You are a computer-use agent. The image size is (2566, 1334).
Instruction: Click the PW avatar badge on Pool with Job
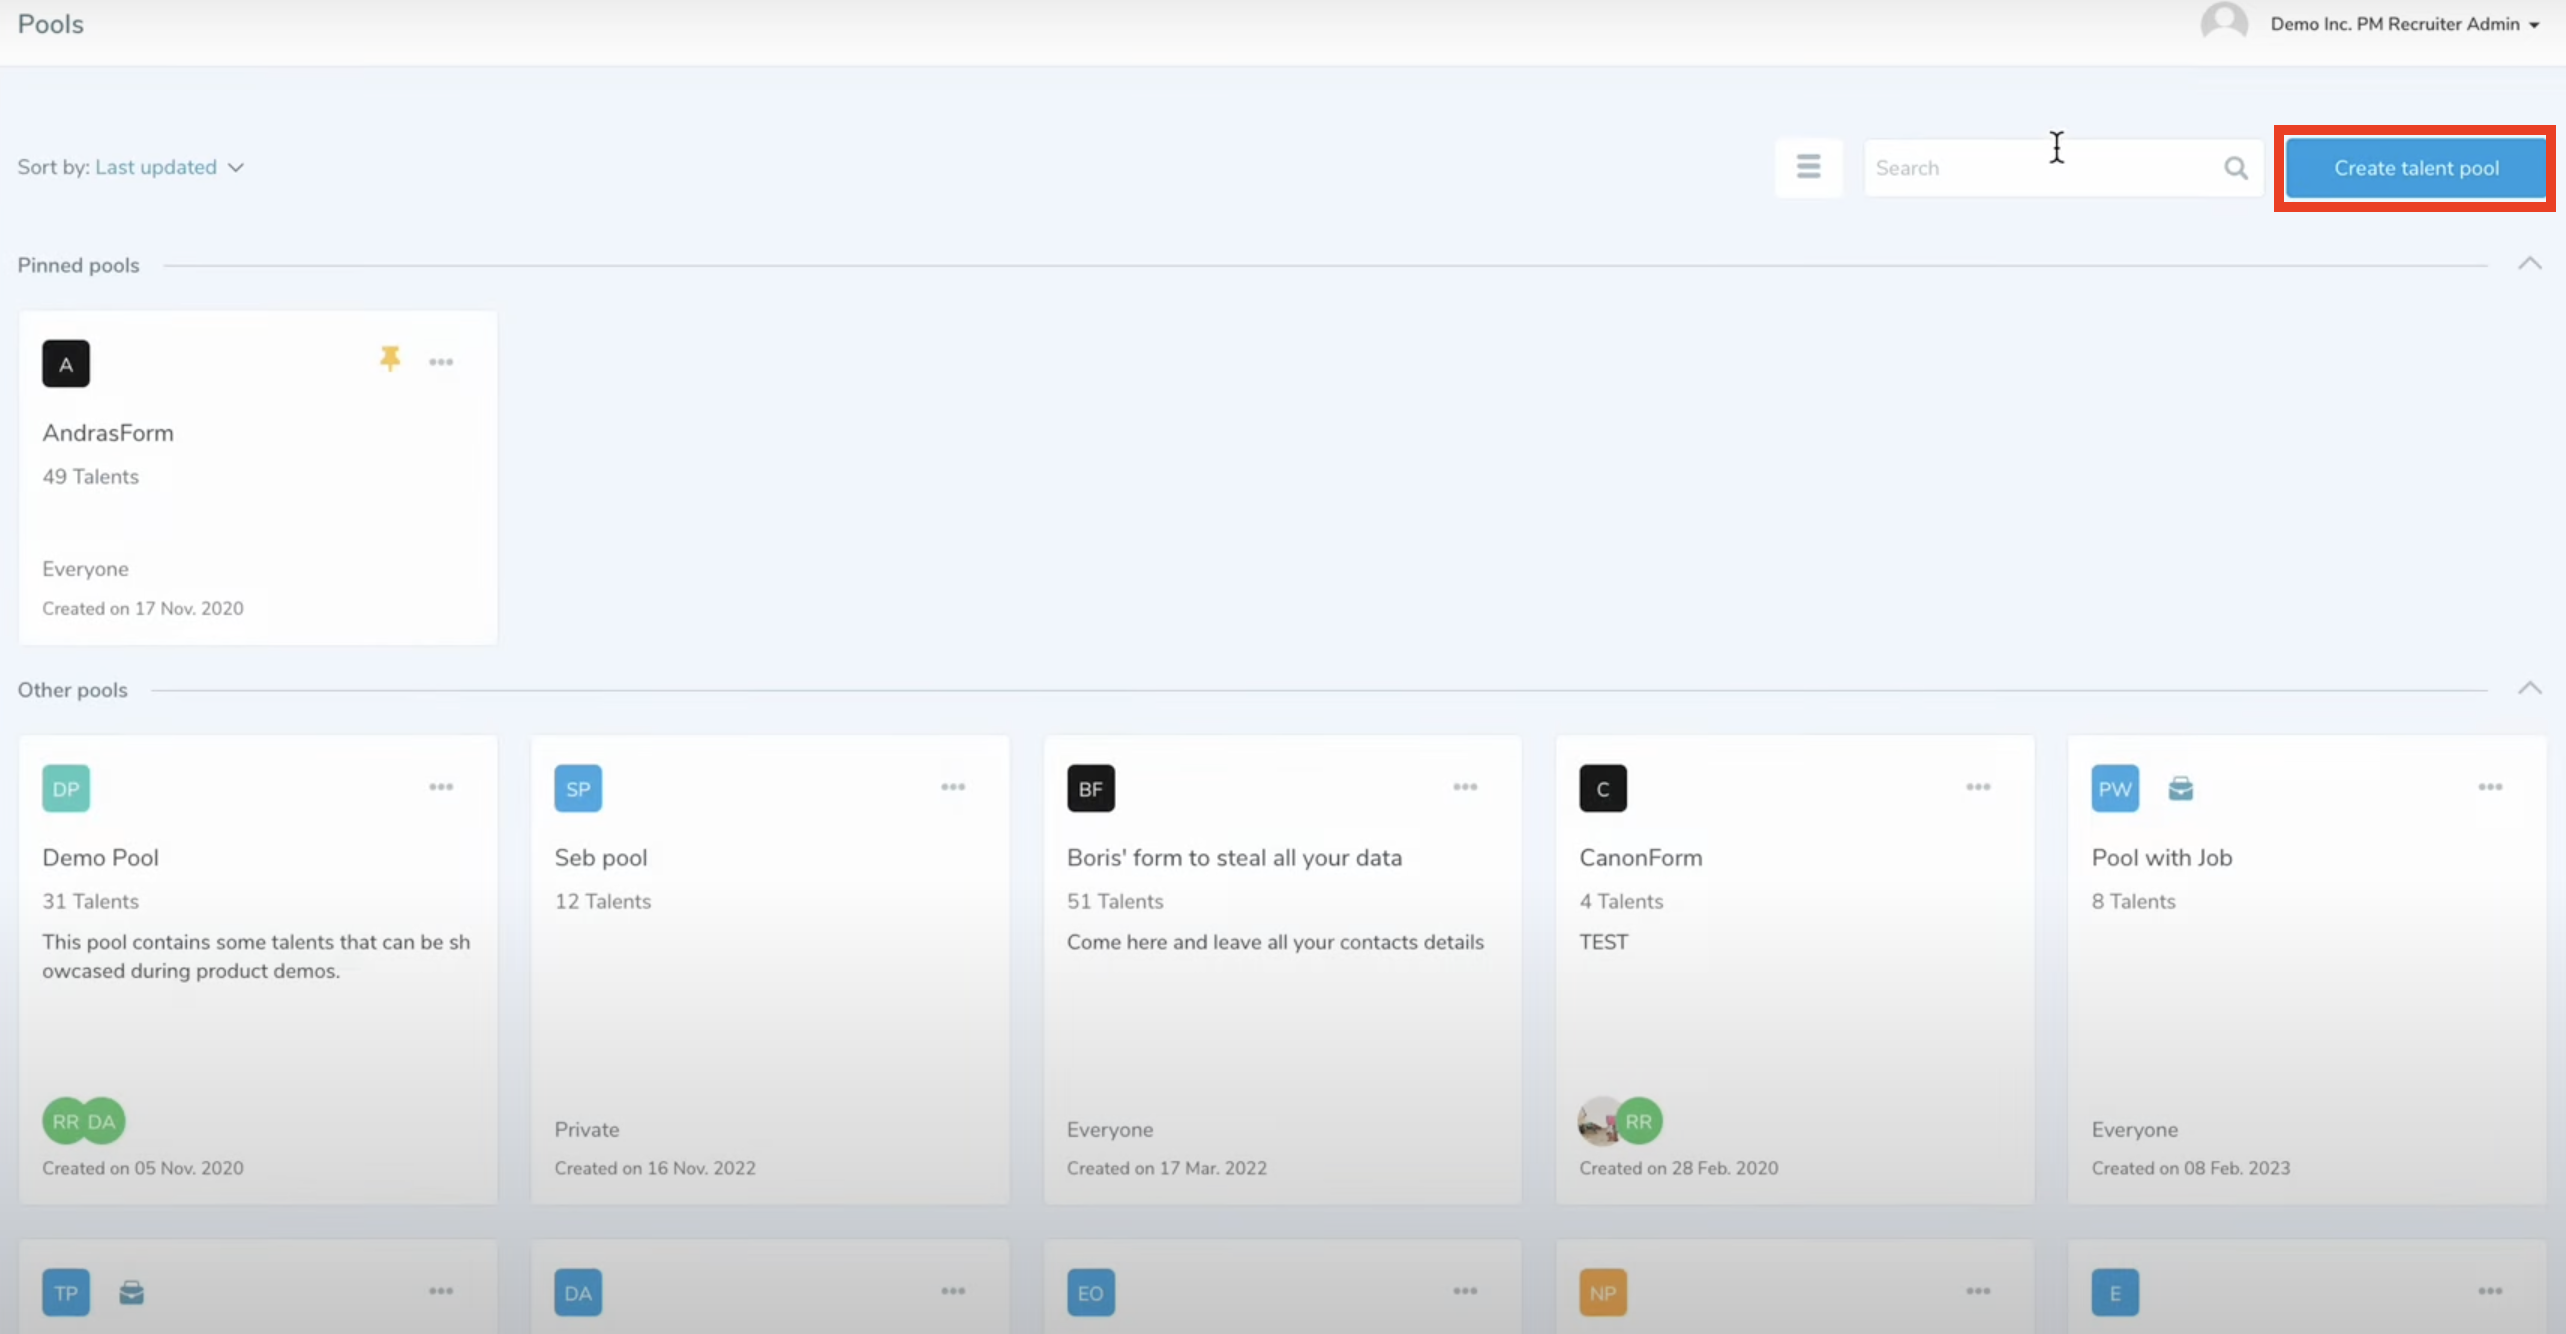point(2114,789)
